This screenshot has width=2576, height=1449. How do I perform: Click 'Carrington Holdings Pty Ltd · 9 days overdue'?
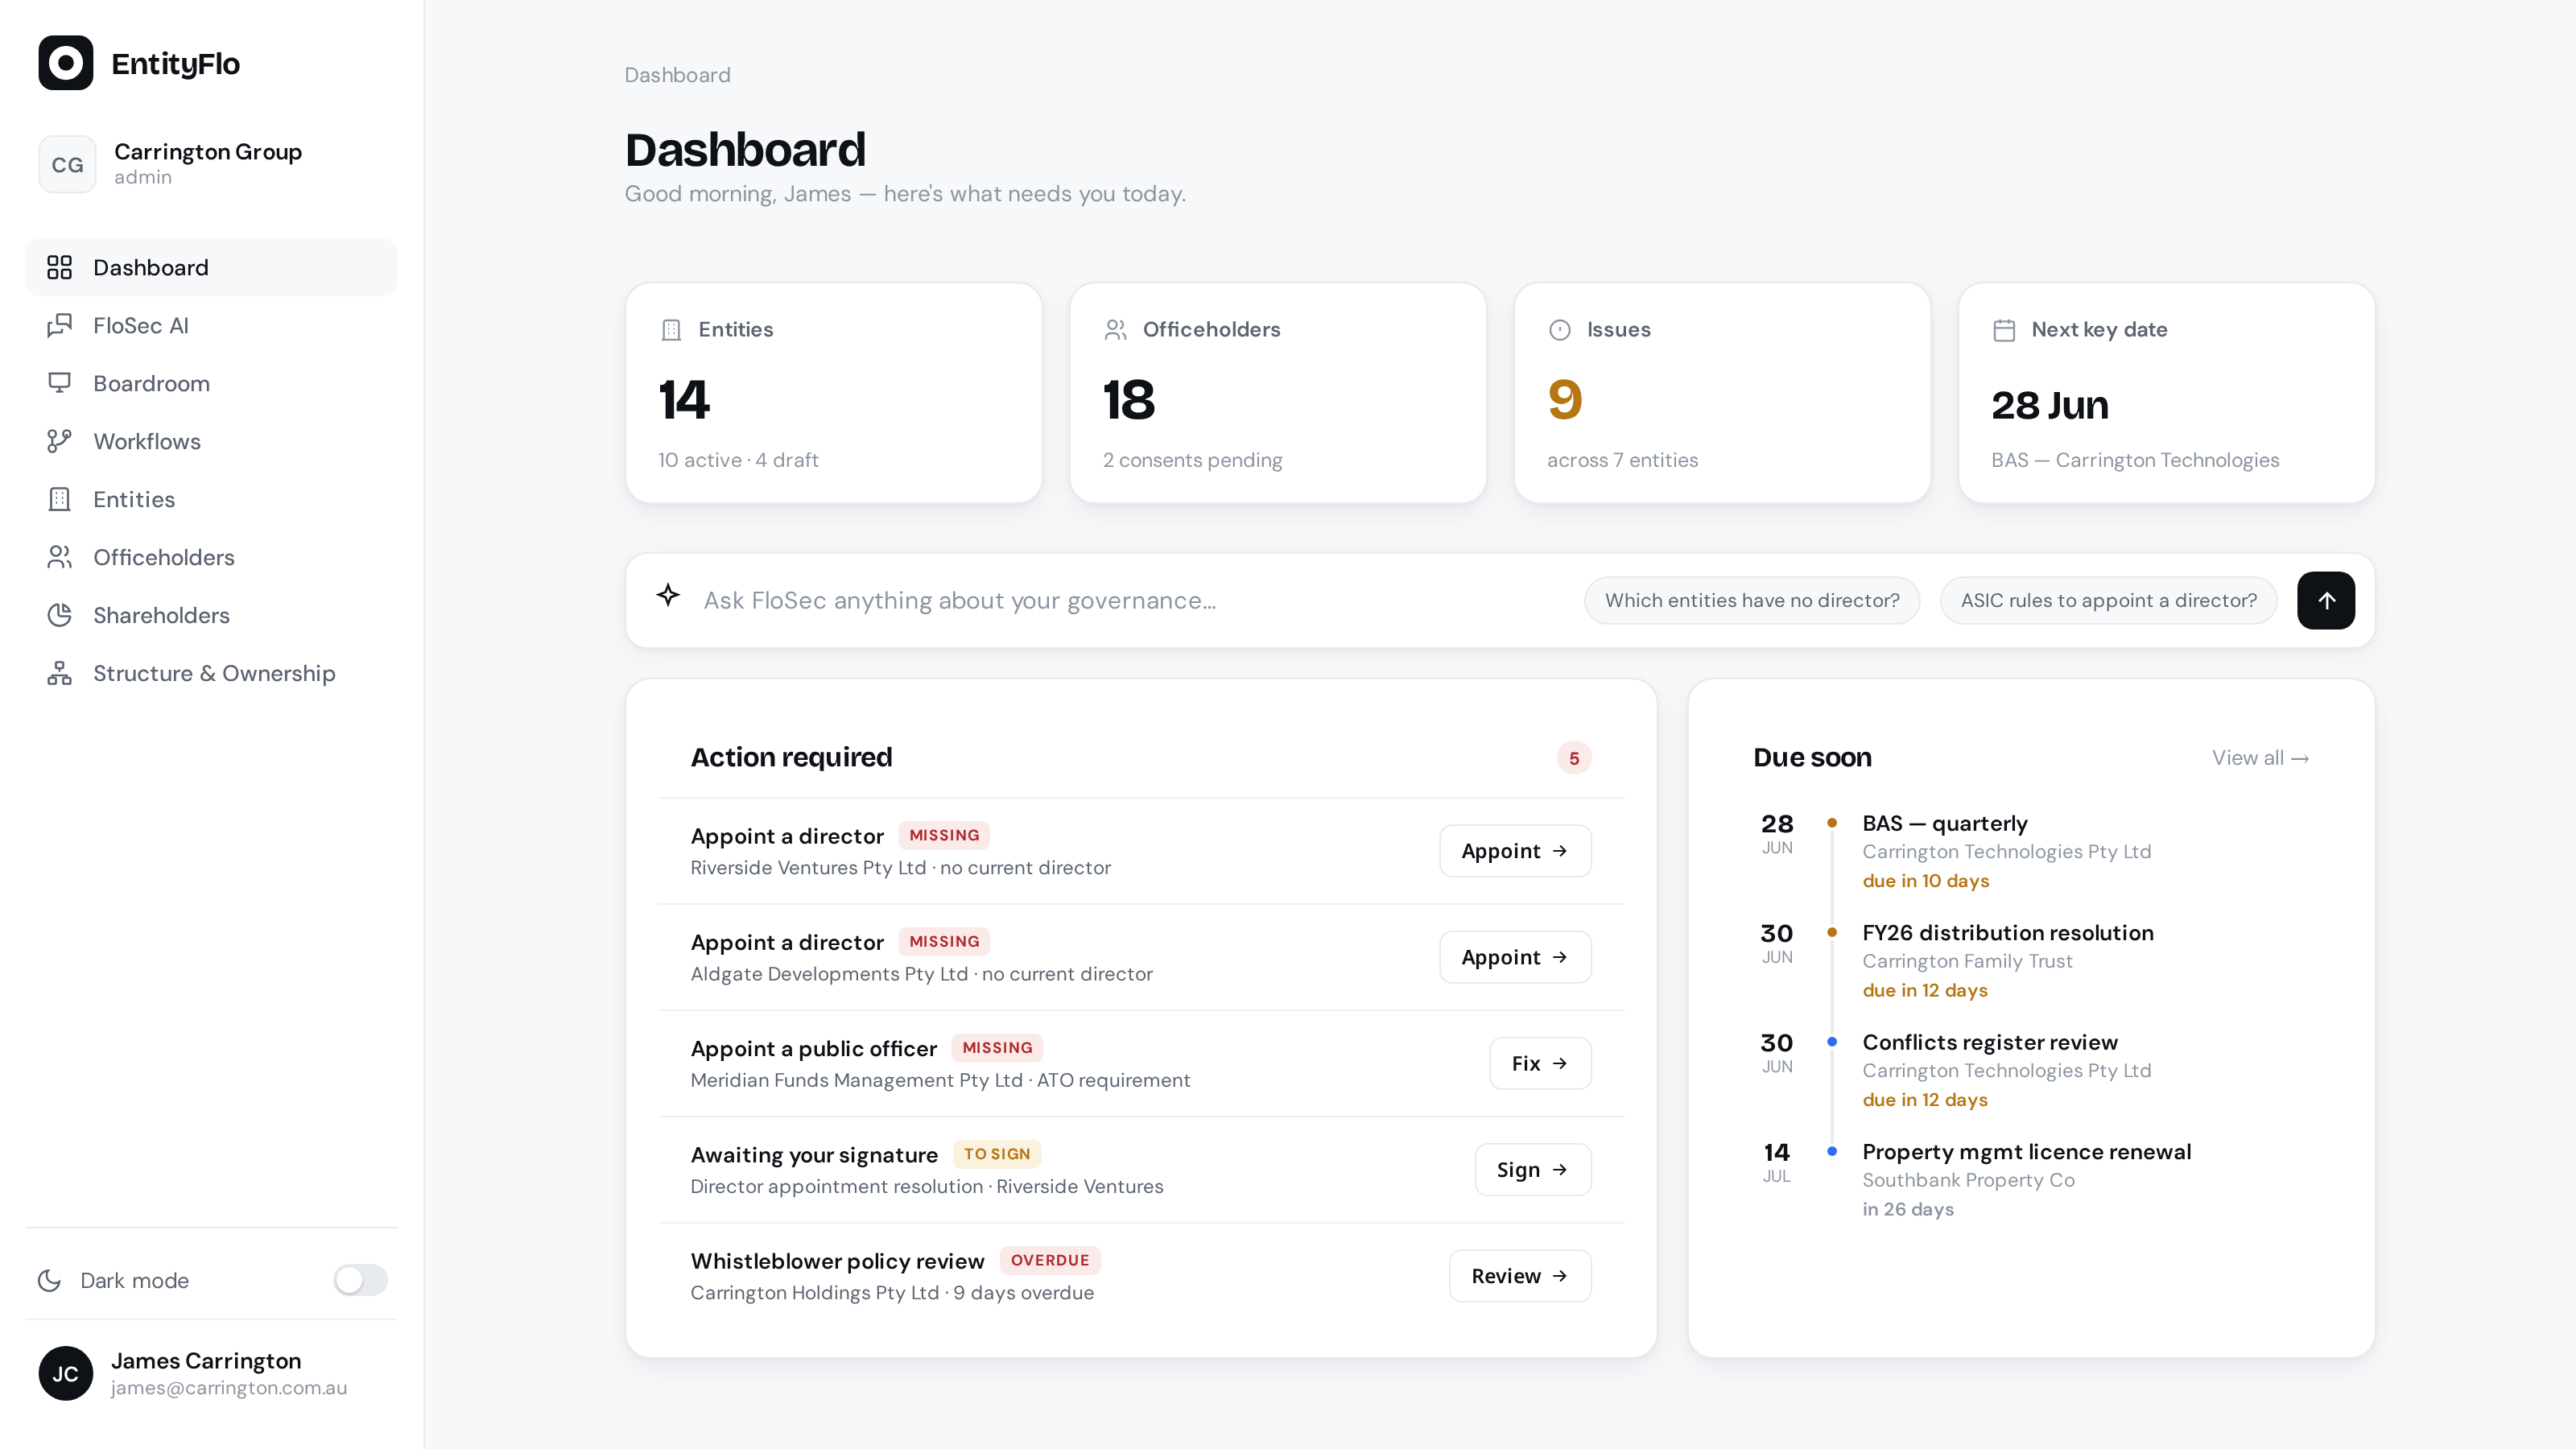pos(892,1293)
